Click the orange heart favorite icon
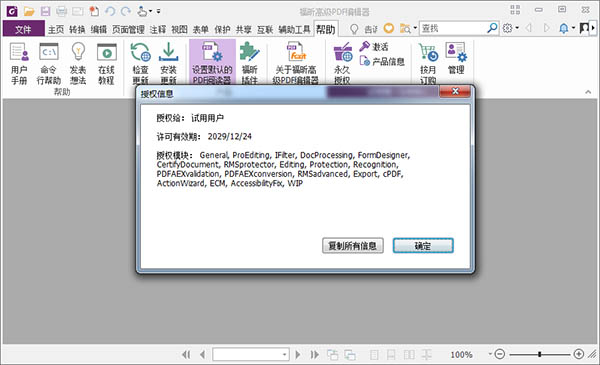The width and height of the screenshot is (600, 365). click(389, 28)
